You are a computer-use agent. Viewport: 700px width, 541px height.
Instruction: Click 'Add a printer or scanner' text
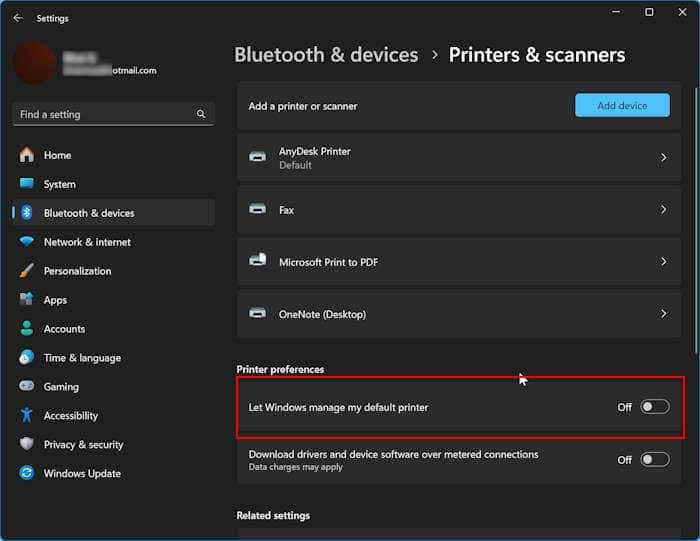coord(303,106)
